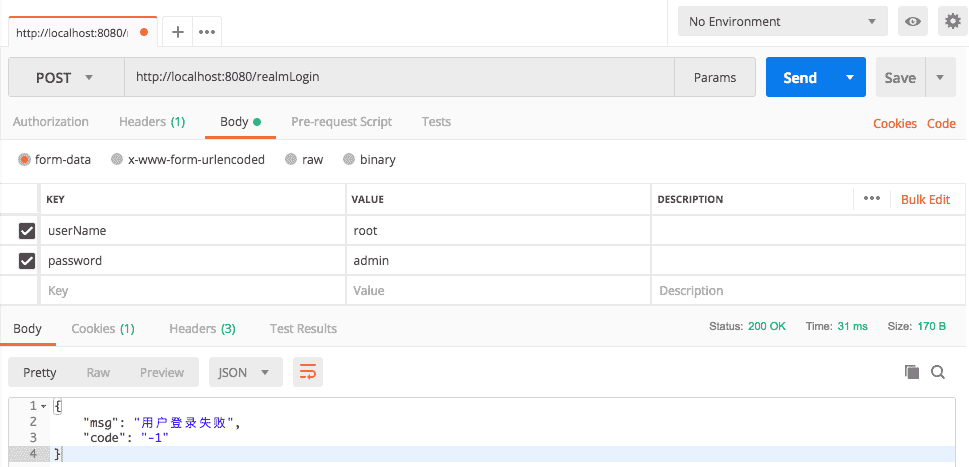Screen dimensions: 969x467
Task: Send the request with Send button
Action: 800,77
